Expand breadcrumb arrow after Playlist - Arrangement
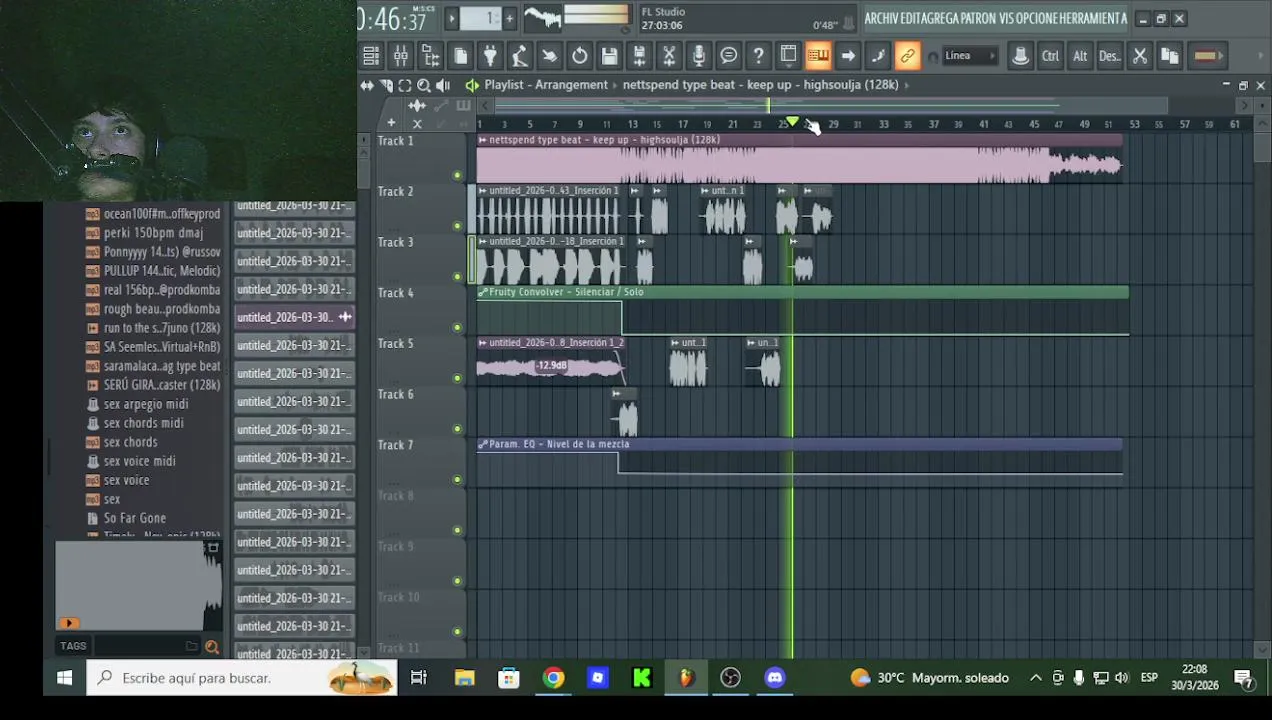The width and height of the screenshot is (1272, 720). (x=615, y=85)
